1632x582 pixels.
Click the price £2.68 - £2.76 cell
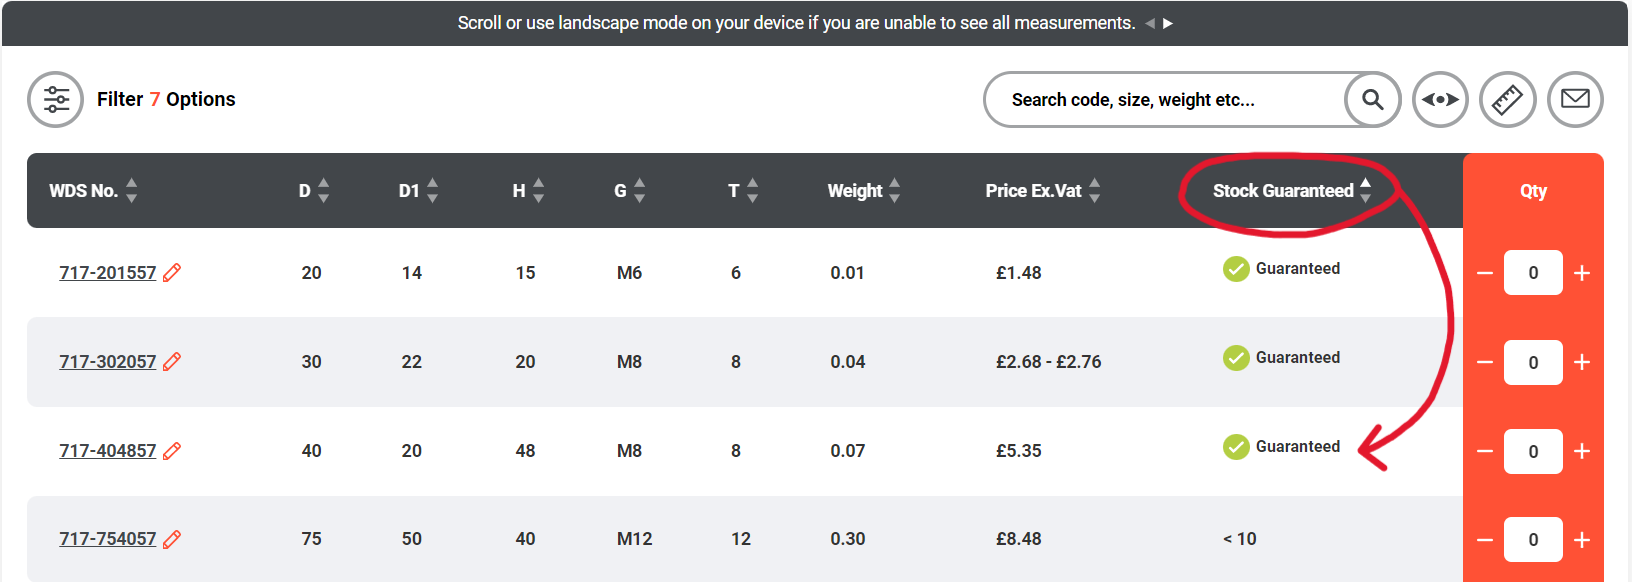tap(1048, 361)
